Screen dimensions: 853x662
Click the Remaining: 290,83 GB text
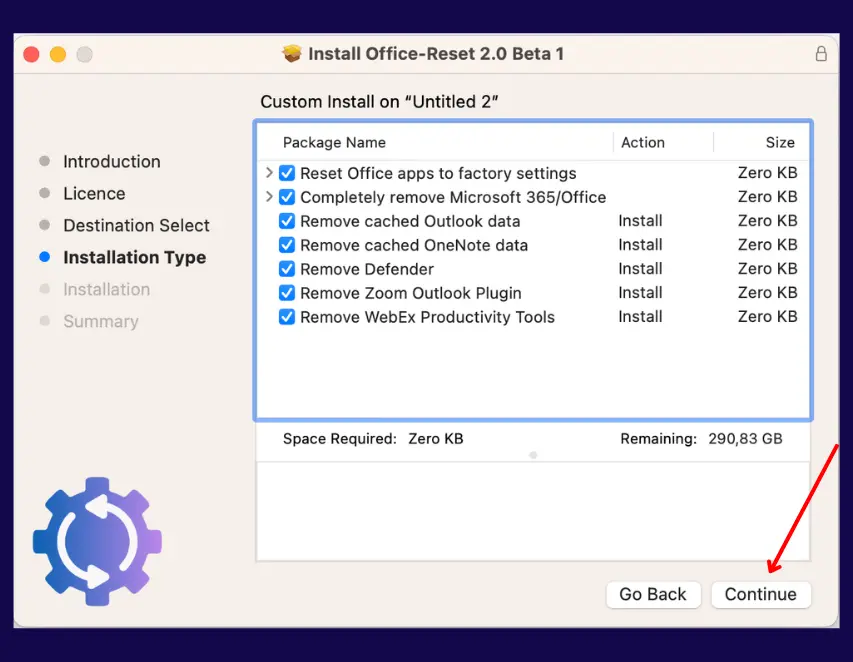click(x=701, y=438)
